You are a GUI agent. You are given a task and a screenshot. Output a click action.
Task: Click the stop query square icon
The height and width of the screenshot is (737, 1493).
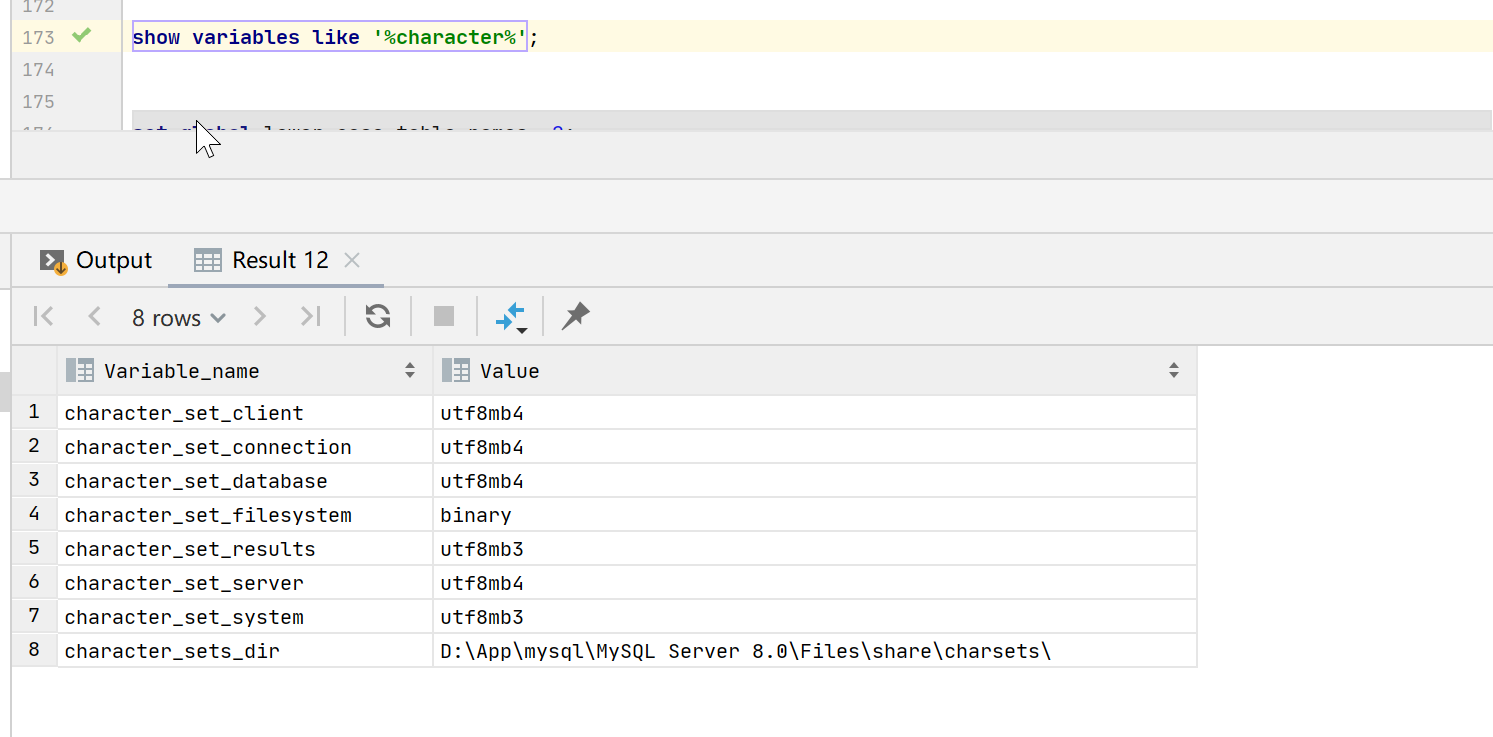click(444, 317)
